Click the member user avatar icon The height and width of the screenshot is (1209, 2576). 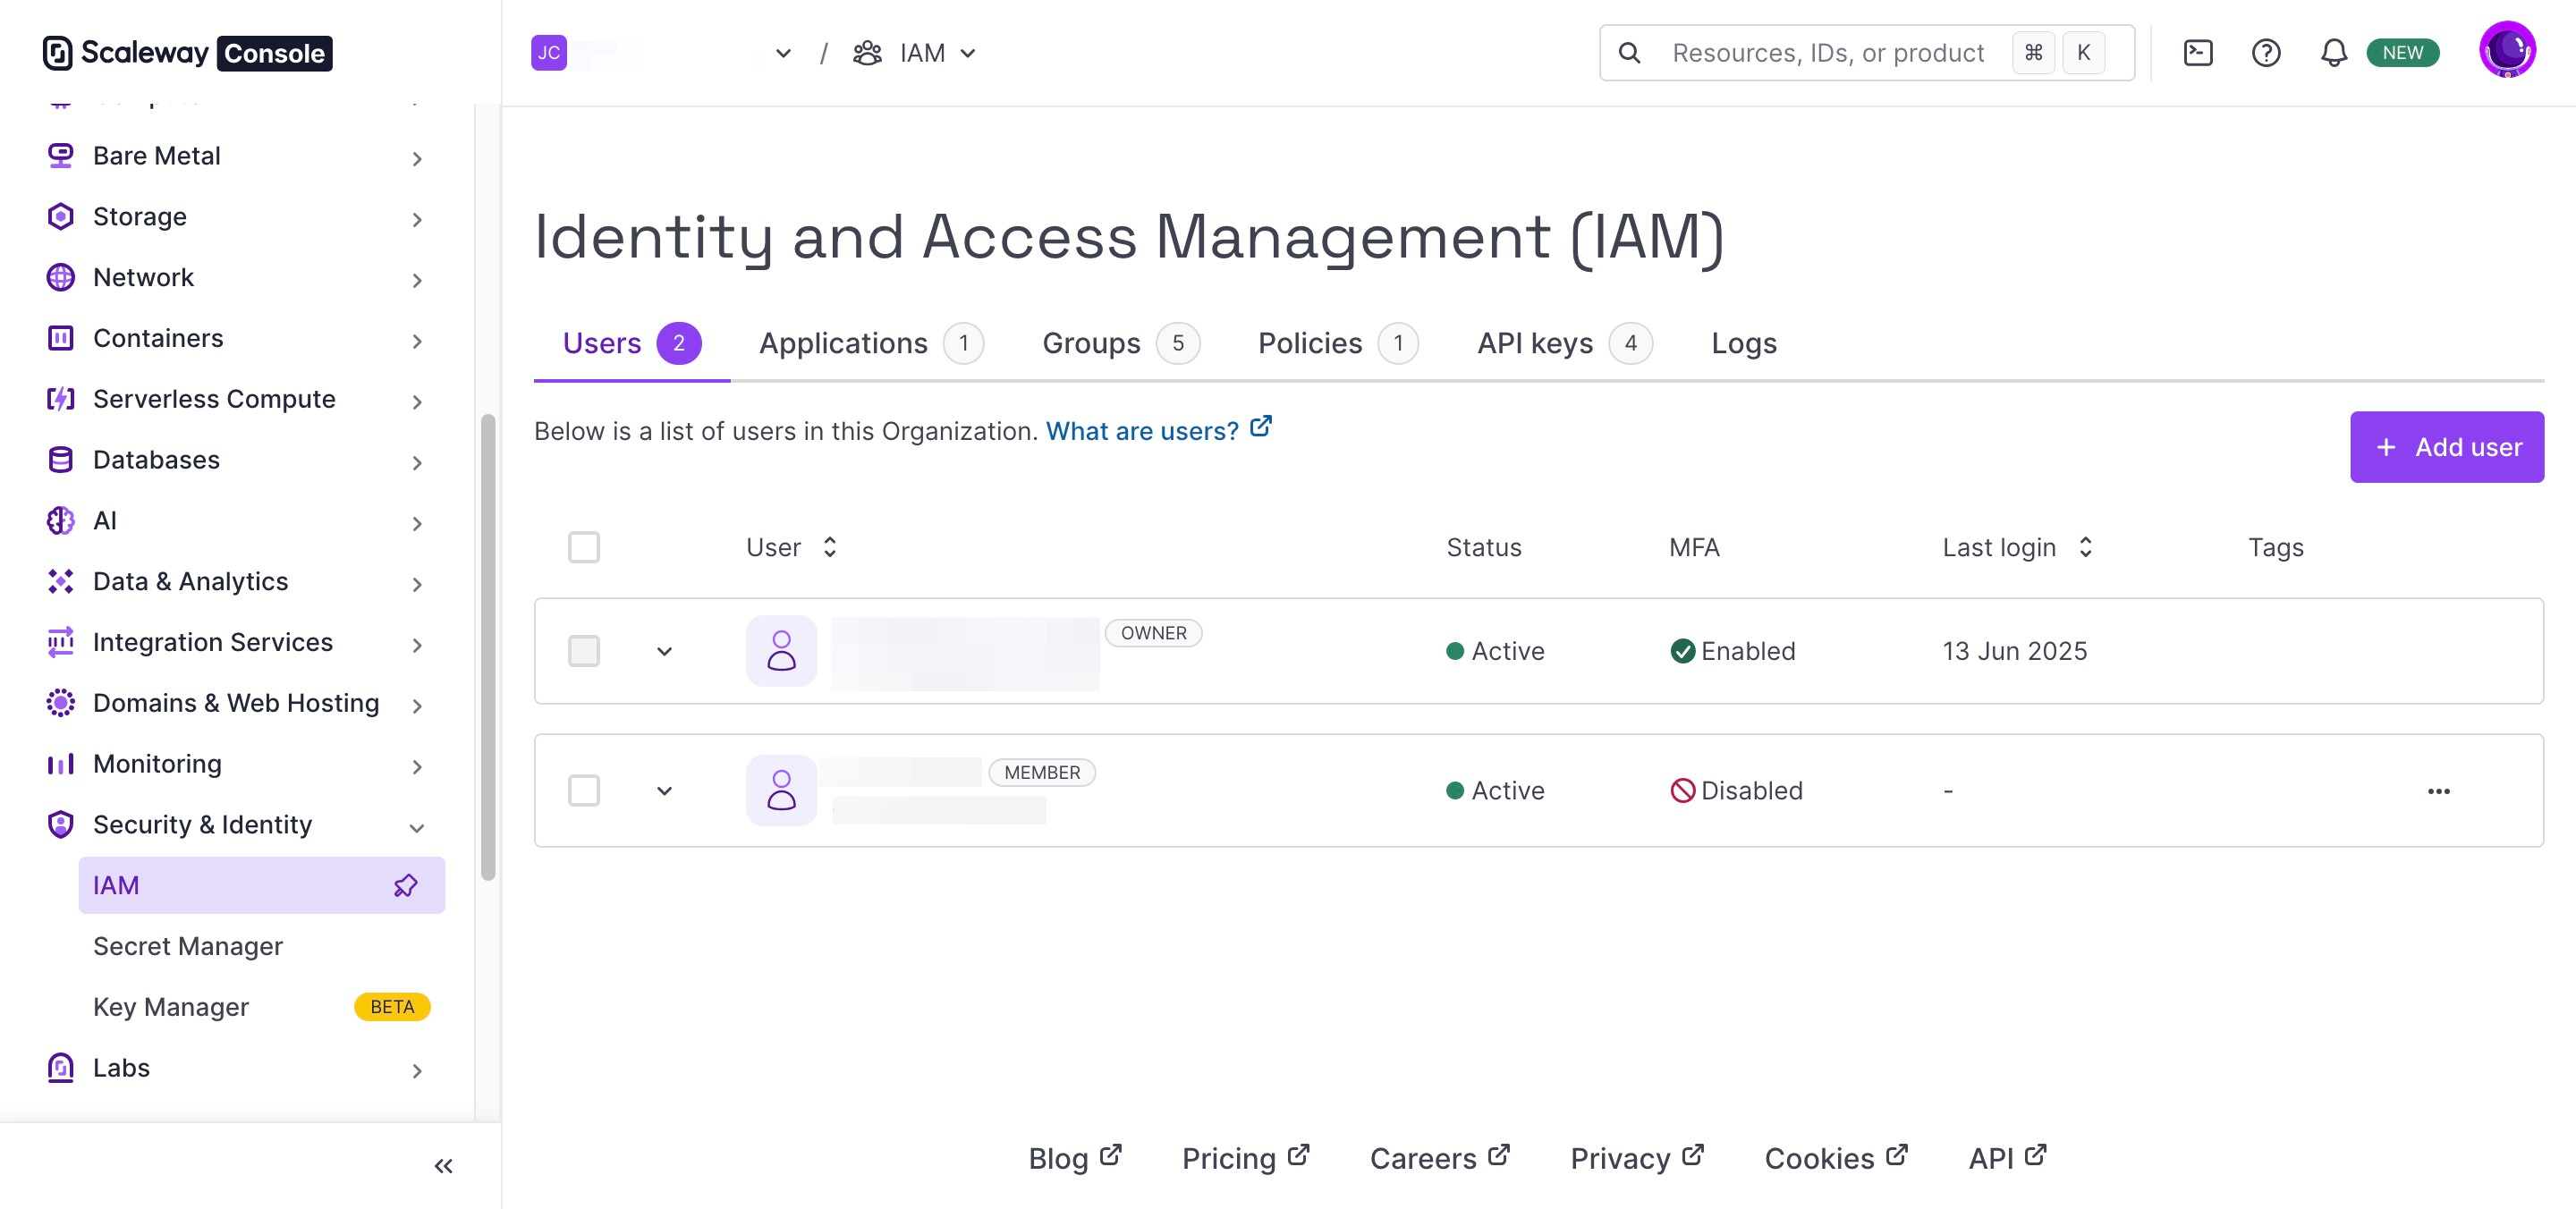[781, 791]
